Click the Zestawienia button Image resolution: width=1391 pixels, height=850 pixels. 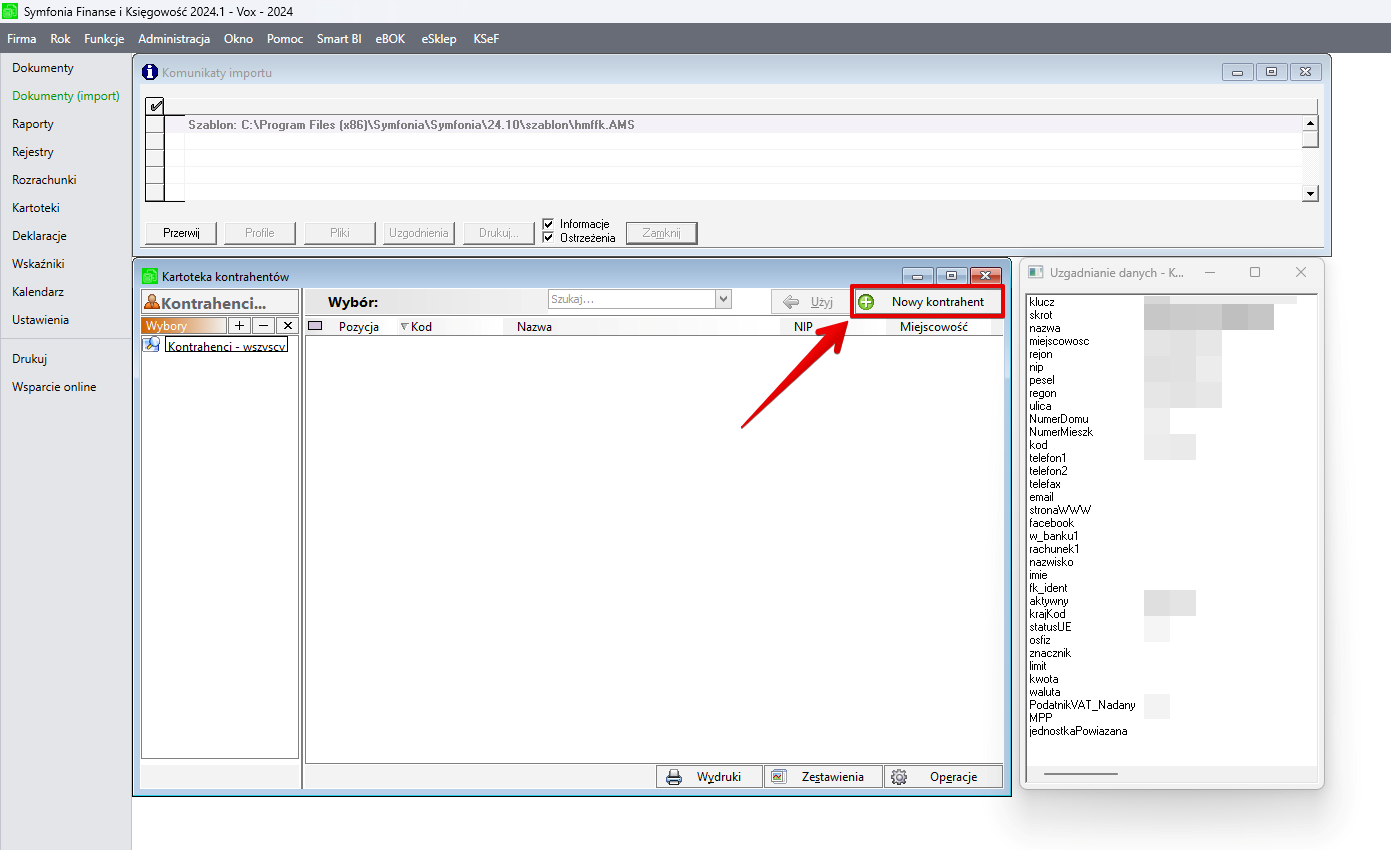823,777
